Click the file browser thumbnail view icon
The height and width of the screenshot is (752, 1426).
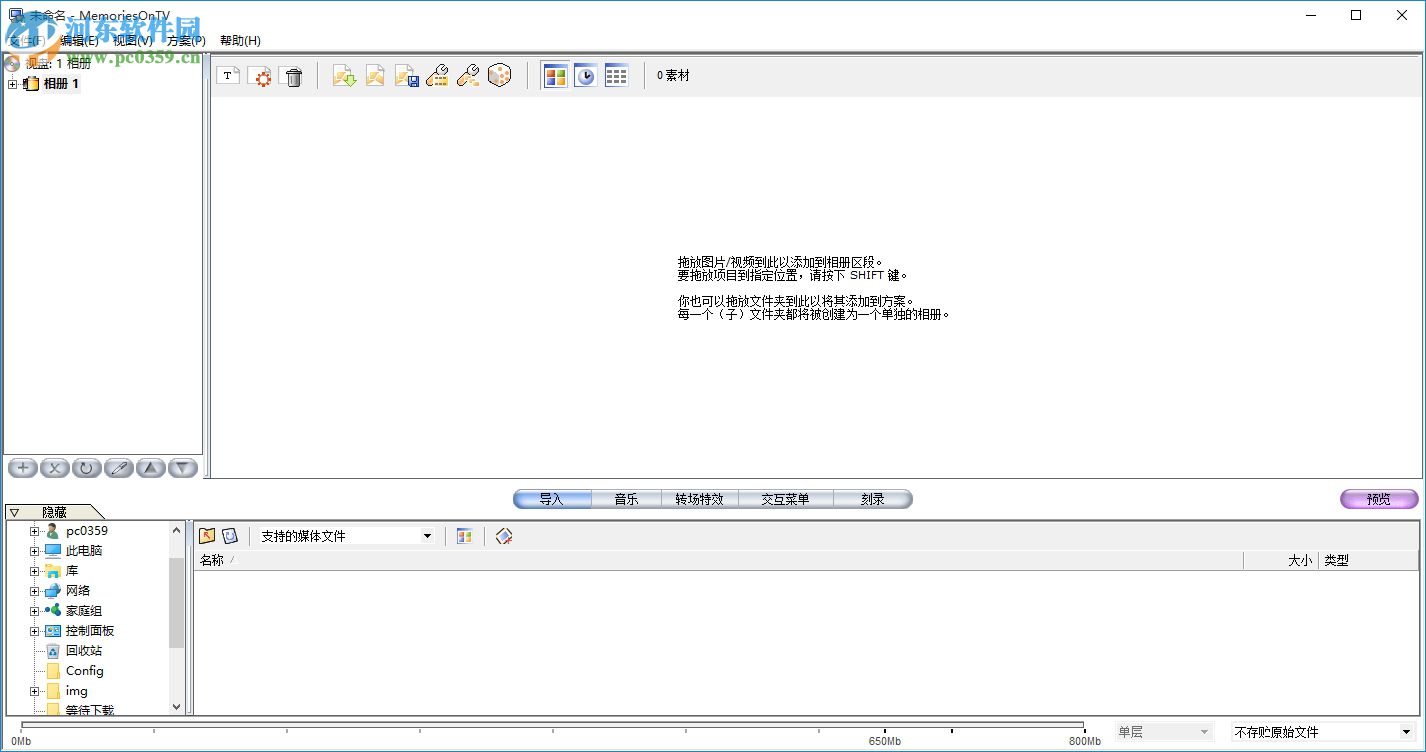tap(464, 536)
